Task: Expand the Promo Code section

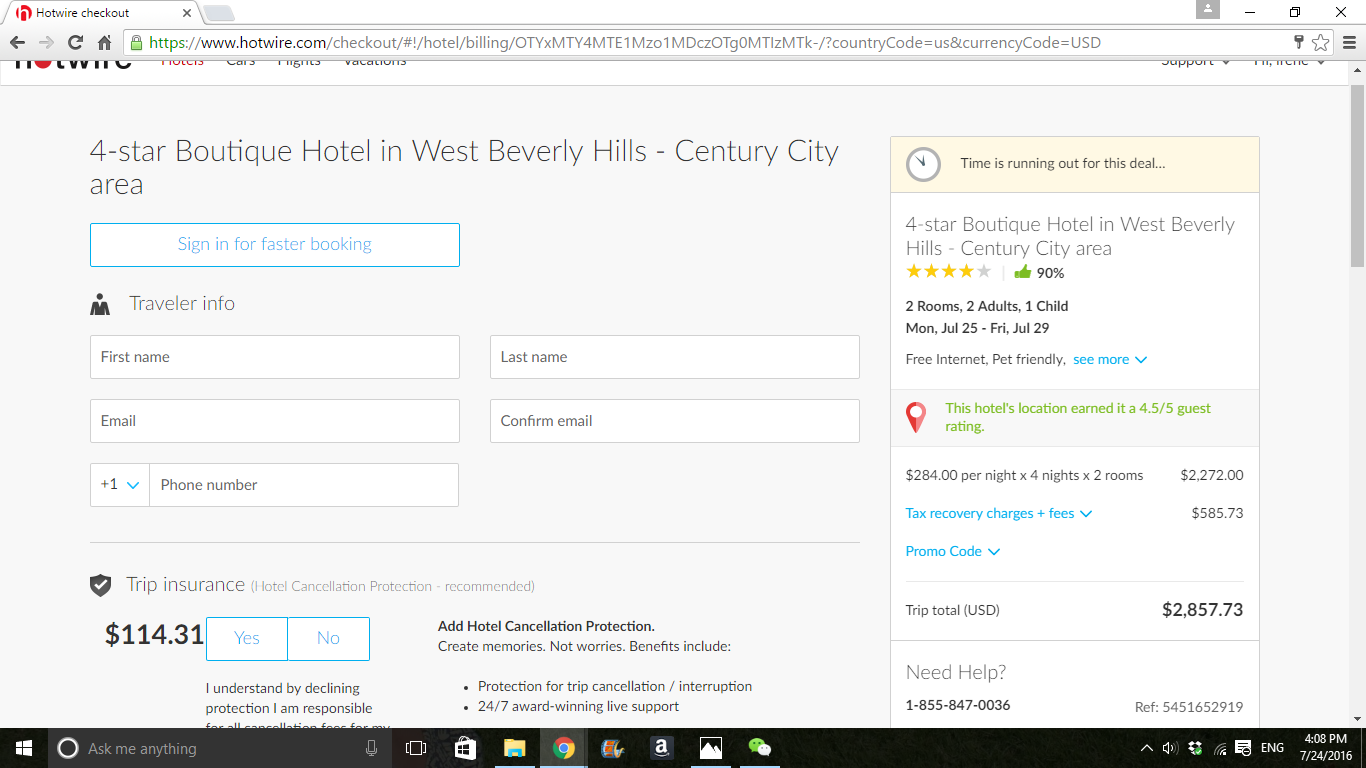Action: click(952, 551)
